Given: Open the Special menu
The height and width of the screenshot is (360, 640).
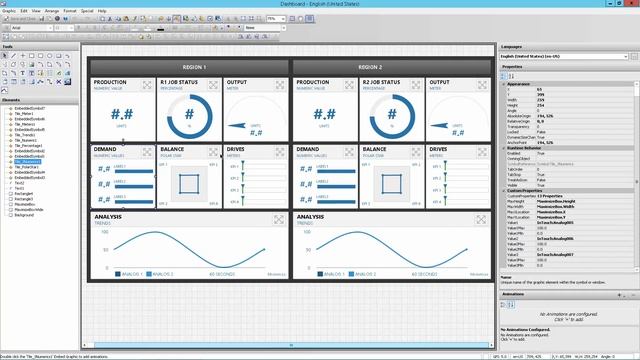Looking at the screenshot, I should pyautogui.click(x=87, y=11).
